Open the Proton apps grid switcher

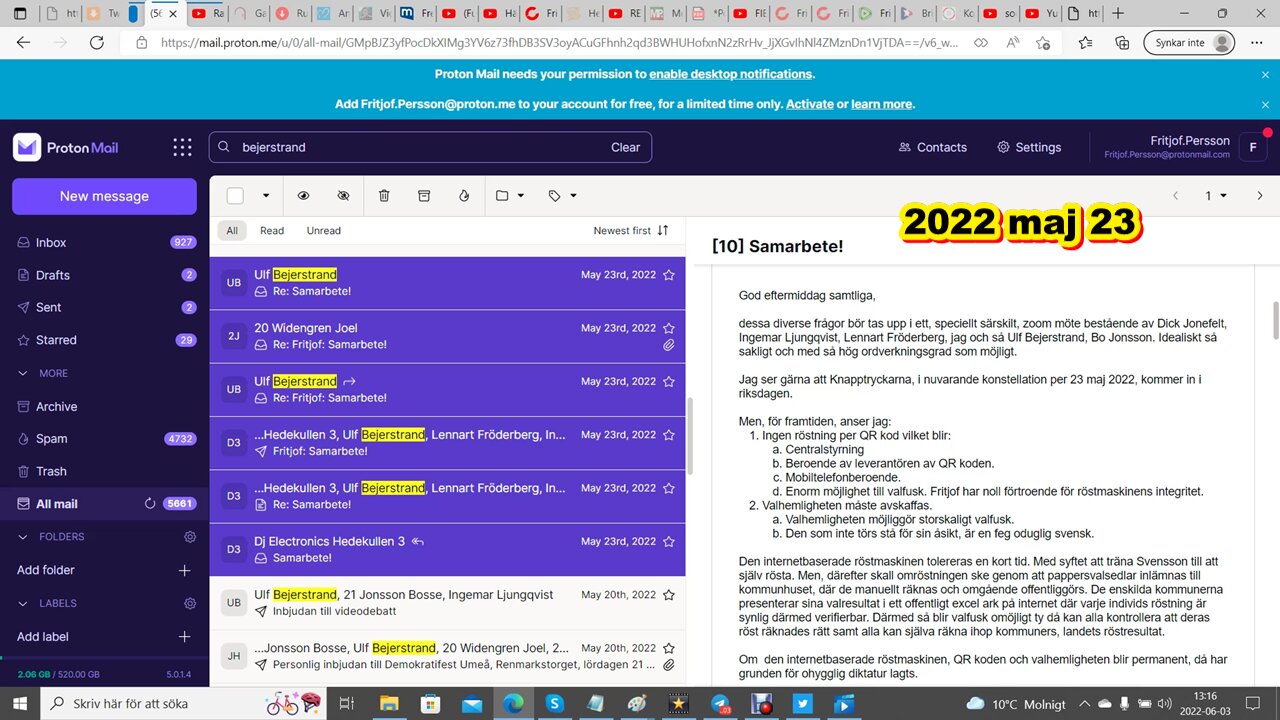(x=182, y=147)
